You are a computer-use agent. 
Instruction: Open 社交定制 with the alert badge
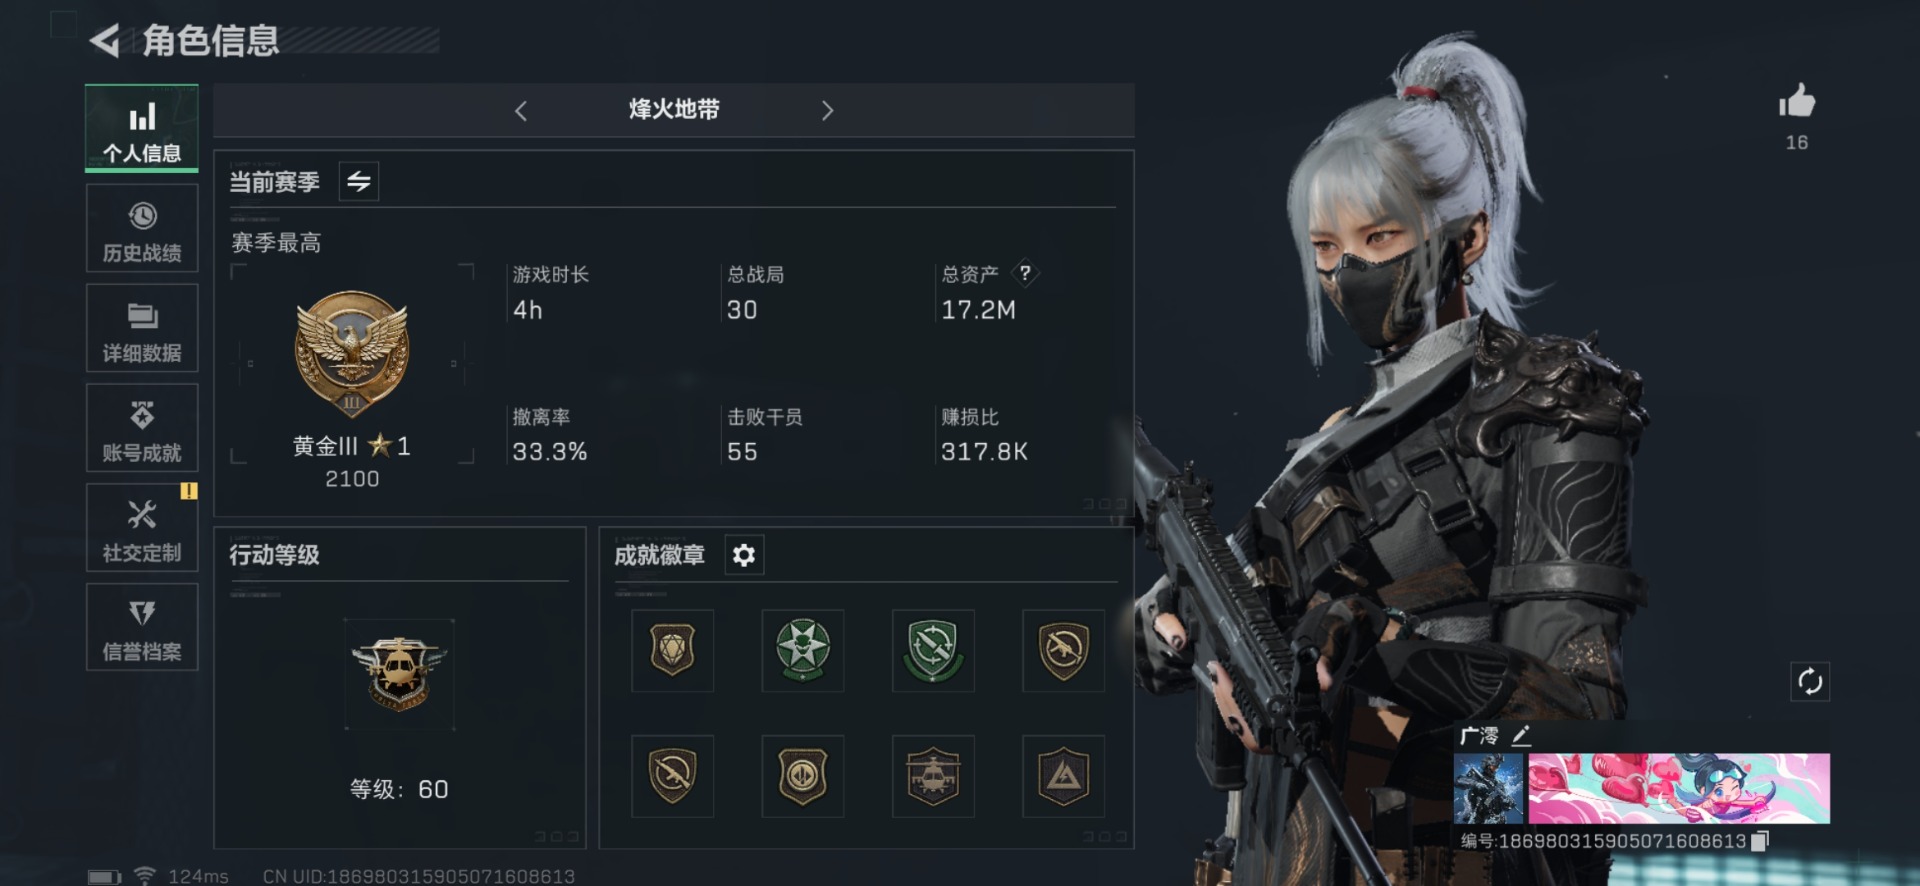point(142,528)
